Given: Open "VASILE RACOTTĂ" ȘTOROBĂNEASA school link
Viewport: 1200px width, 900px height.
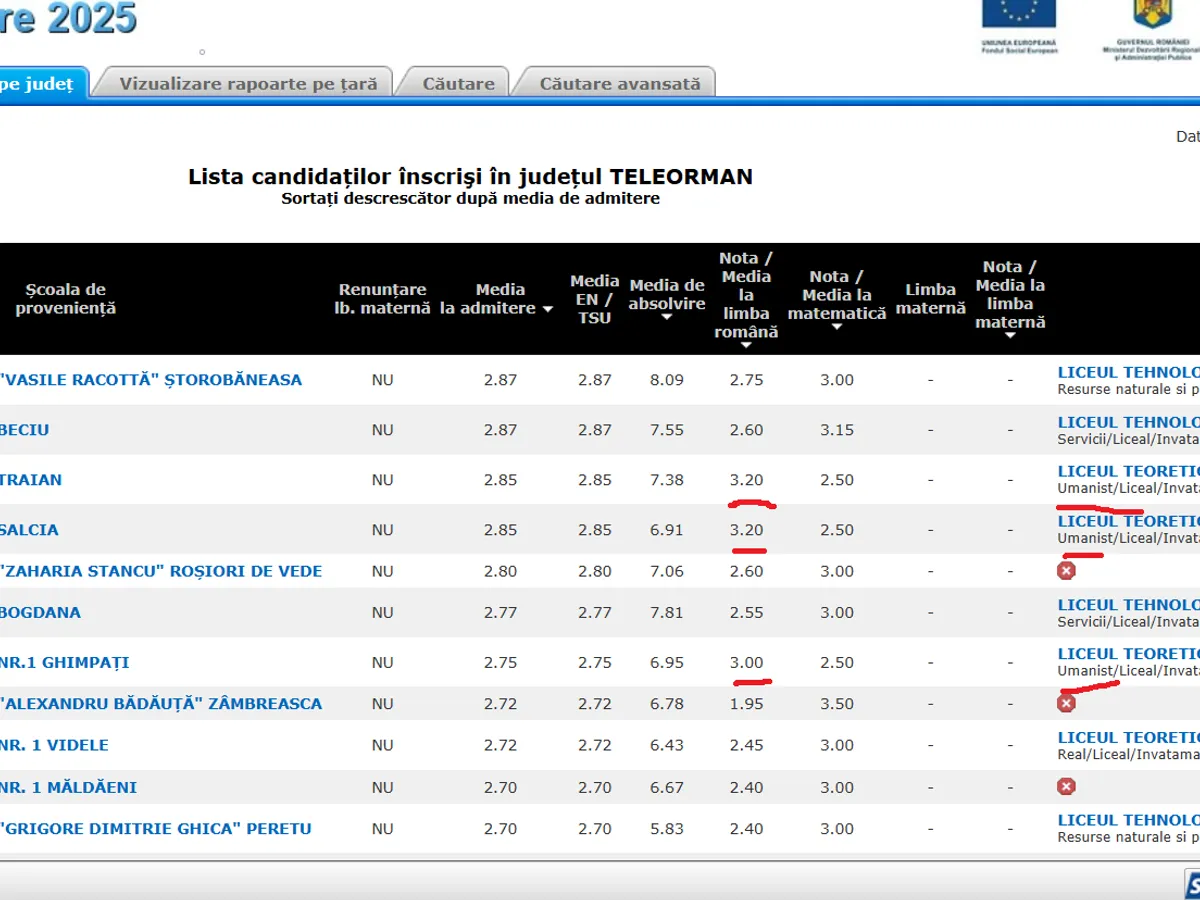Looking at the screenshot, I should 151,380.
